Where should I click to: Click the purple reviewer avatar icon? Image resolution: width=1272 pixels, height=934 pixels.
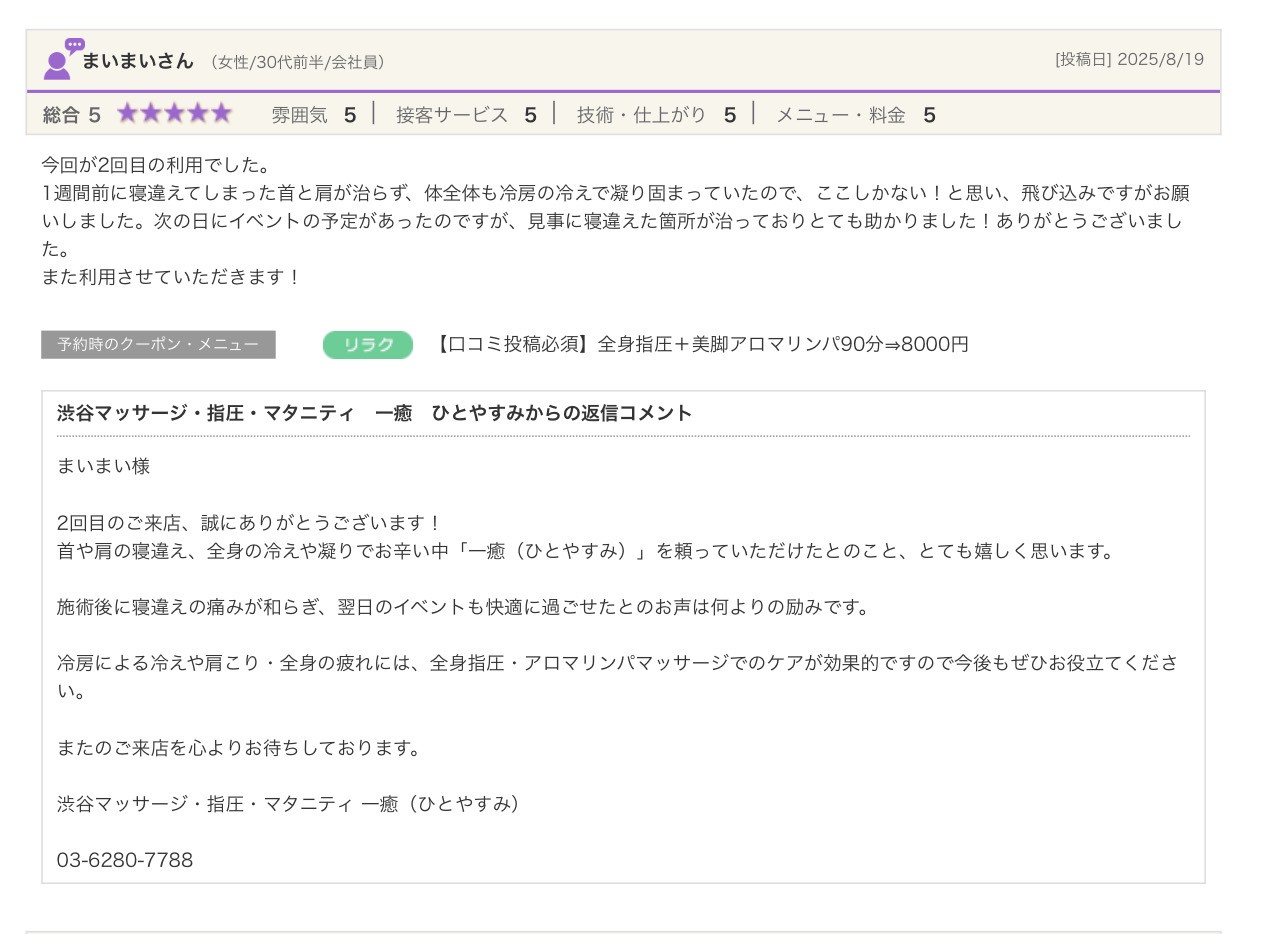tap(59, 60)
